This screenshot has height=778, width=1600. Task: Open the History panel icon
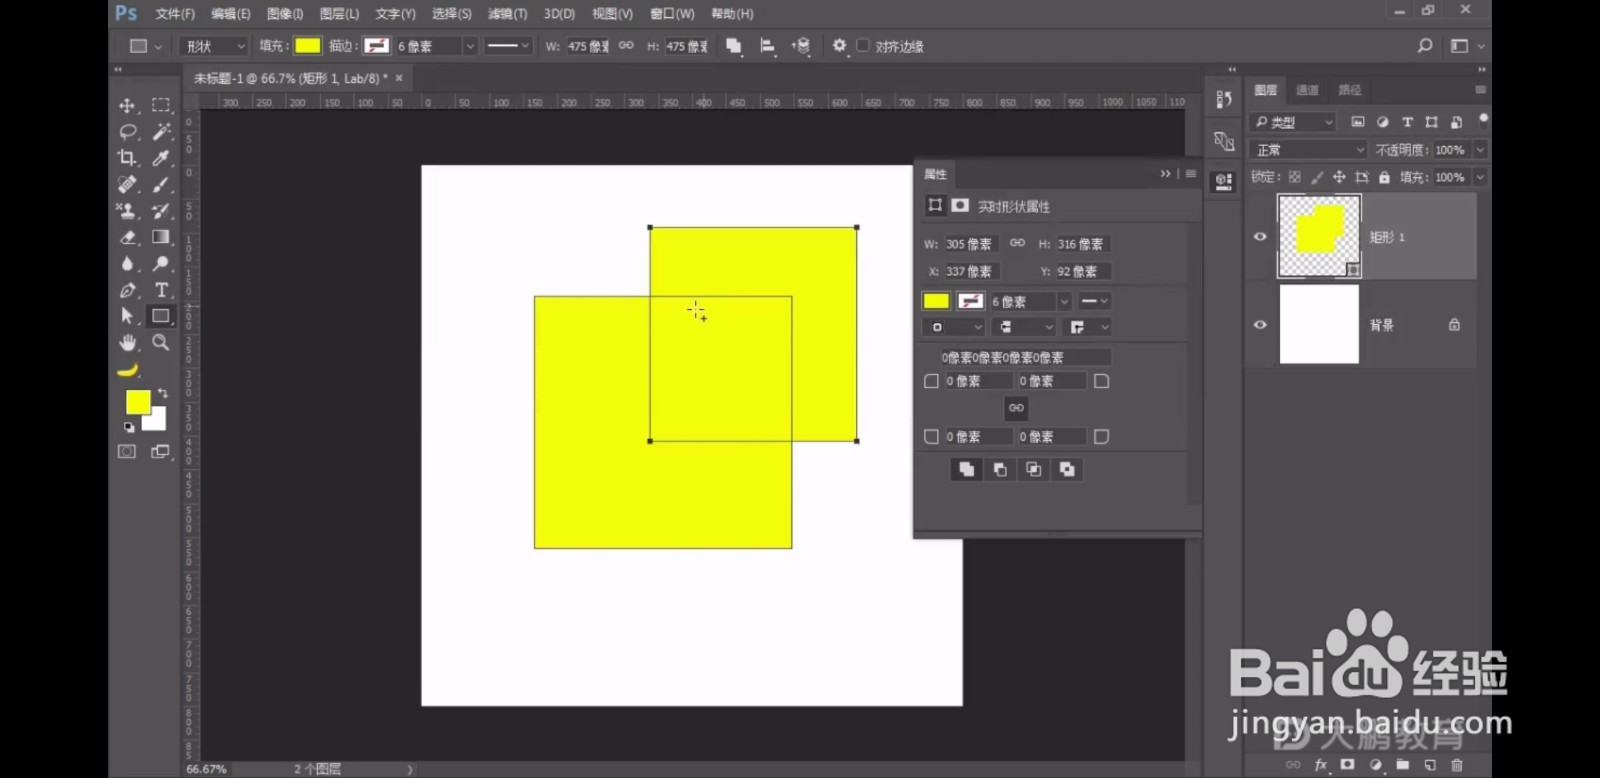click(x=1224, y=99)
